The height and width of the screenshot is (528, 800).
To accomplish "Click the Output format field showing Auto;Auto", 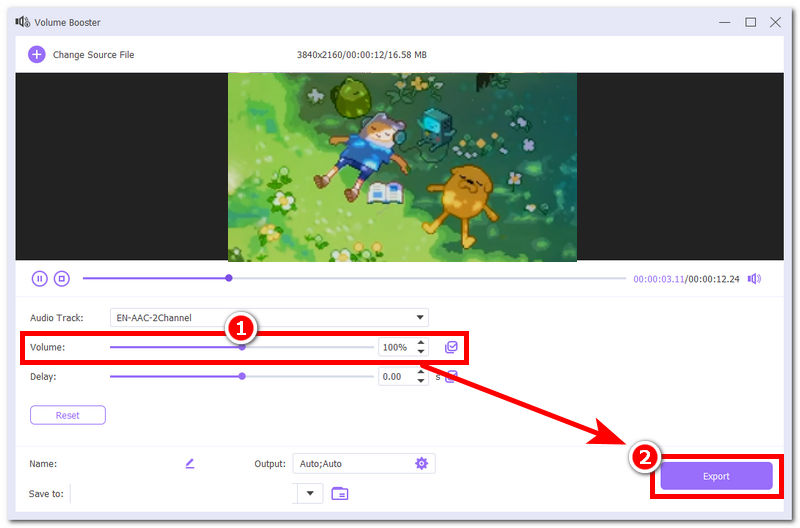I will (364, 464).
